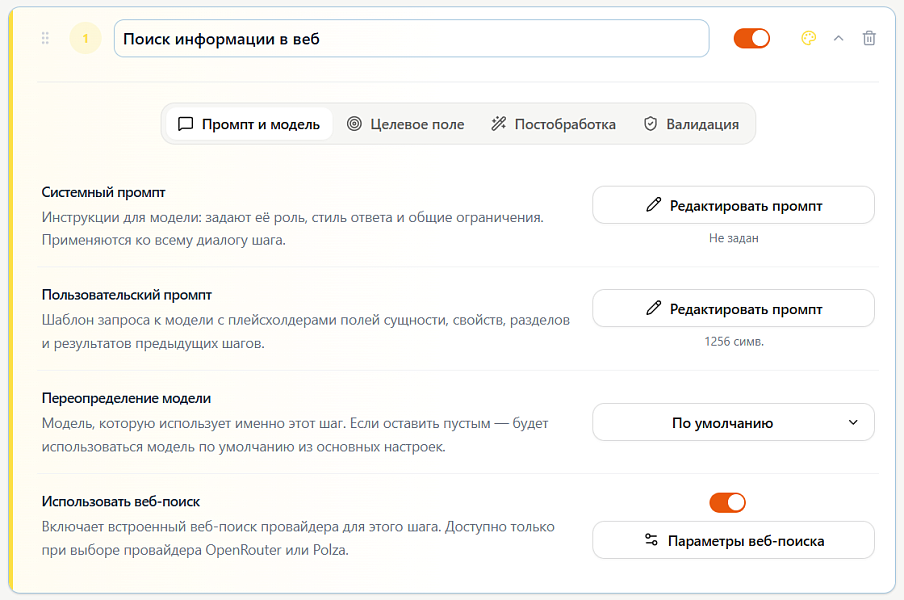Grab the step drag handle icon
904x600 pixels.
[45, 38]
